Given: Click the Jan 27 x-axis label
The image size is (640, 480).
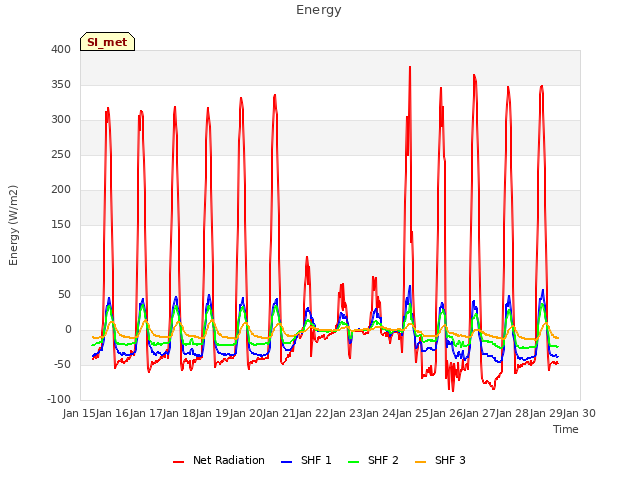Looking at the screenshot, I should click(x=479, y=413).
